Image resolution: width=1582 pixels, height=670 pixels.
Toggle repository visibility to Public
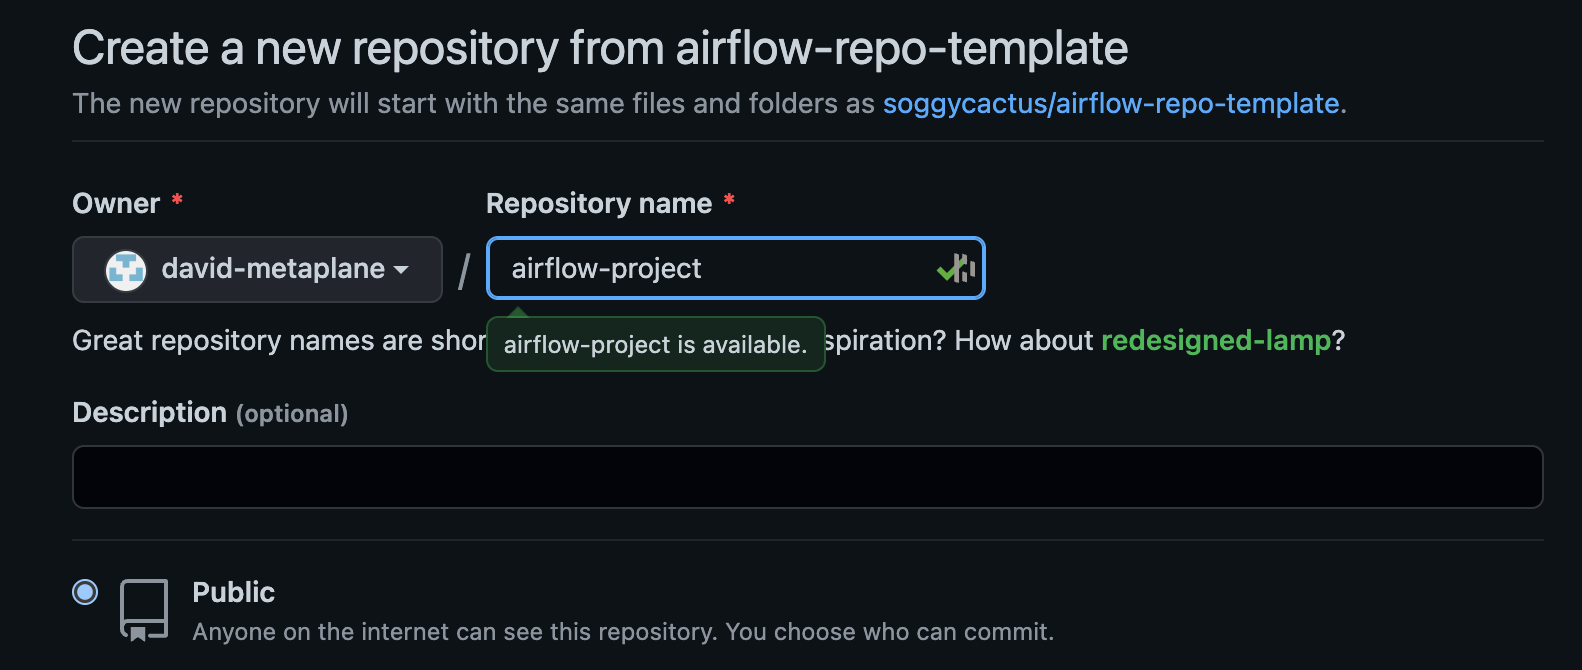click(x=85, y=592)
